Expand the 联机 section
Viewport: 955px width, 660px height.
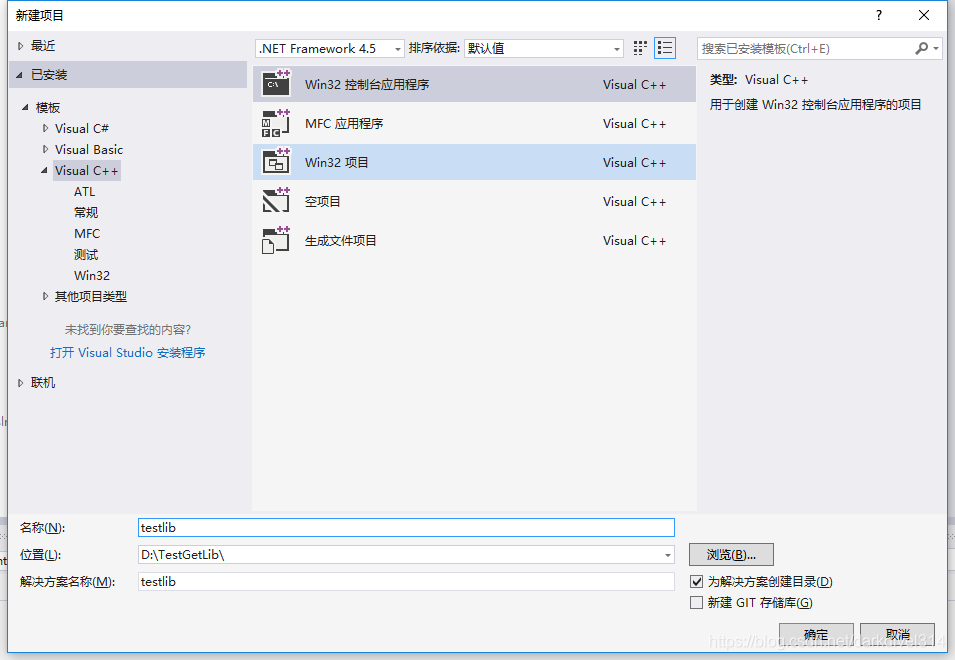[20, 382]
